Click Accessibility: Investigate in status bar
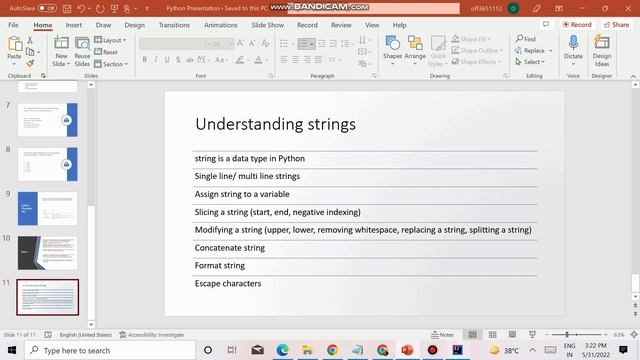 click(x=151, y=335)
